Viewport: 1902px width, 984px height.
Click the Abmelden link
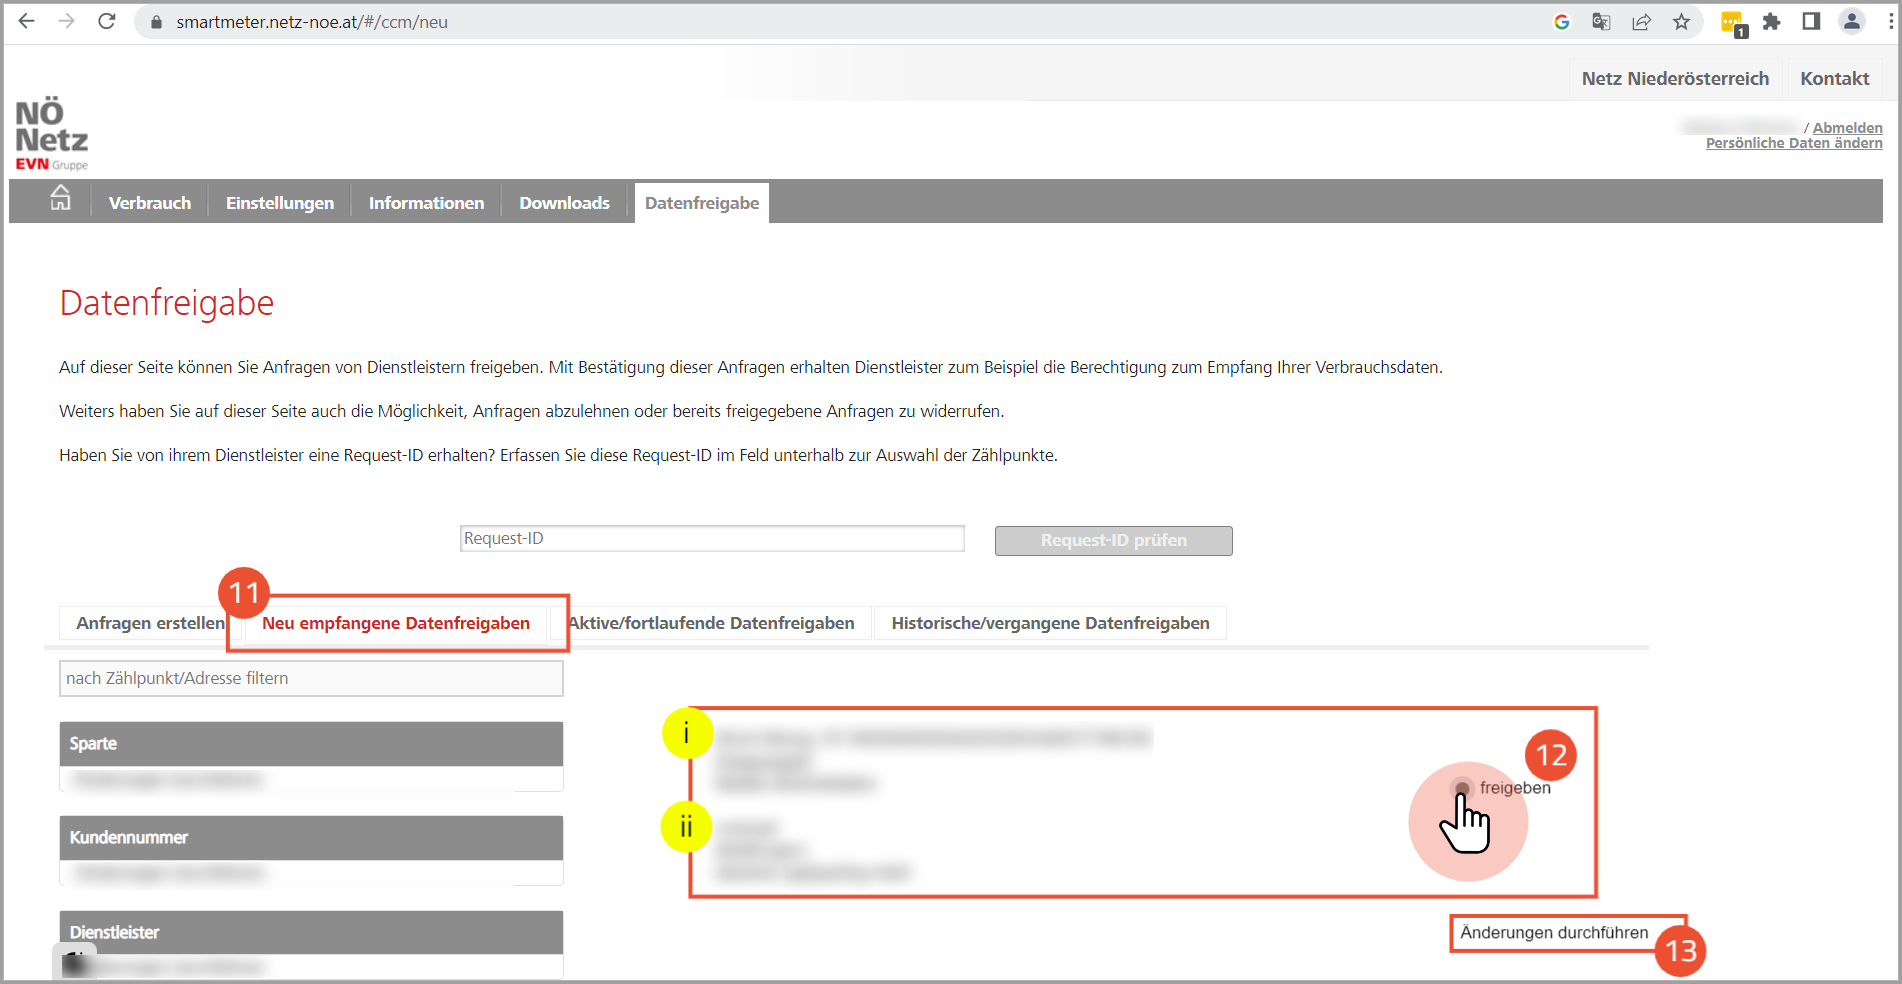click(x=1847, y=128)
